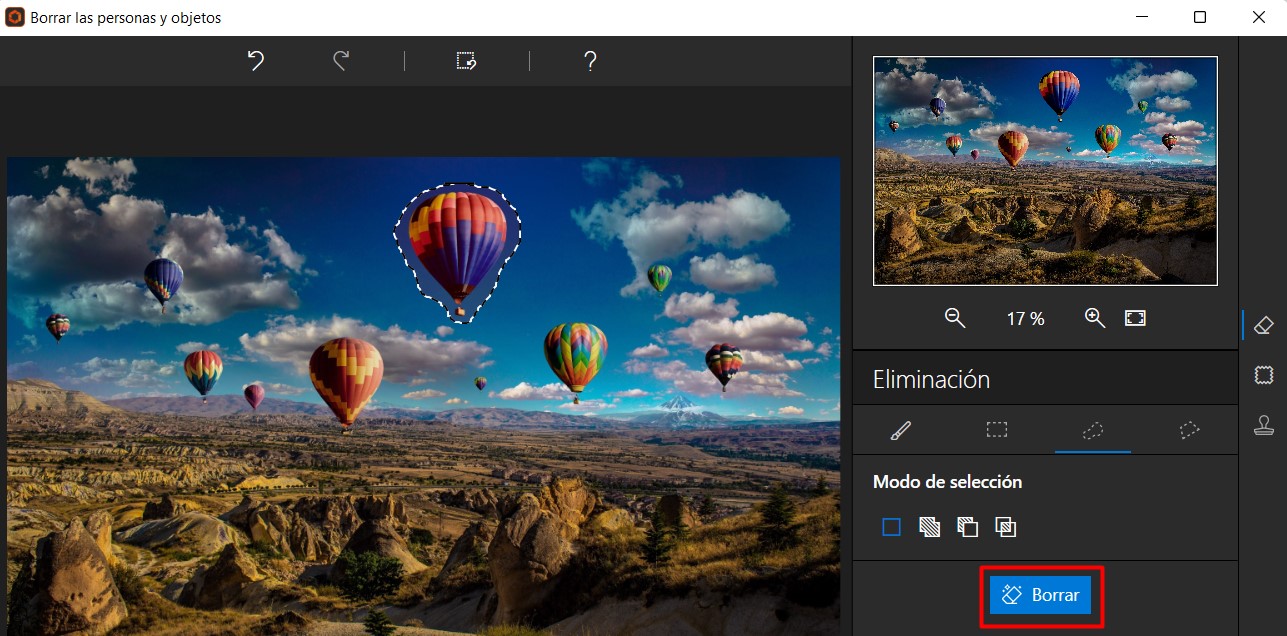
Task: Click the Modo de selección label
Action: click(947, 482)
